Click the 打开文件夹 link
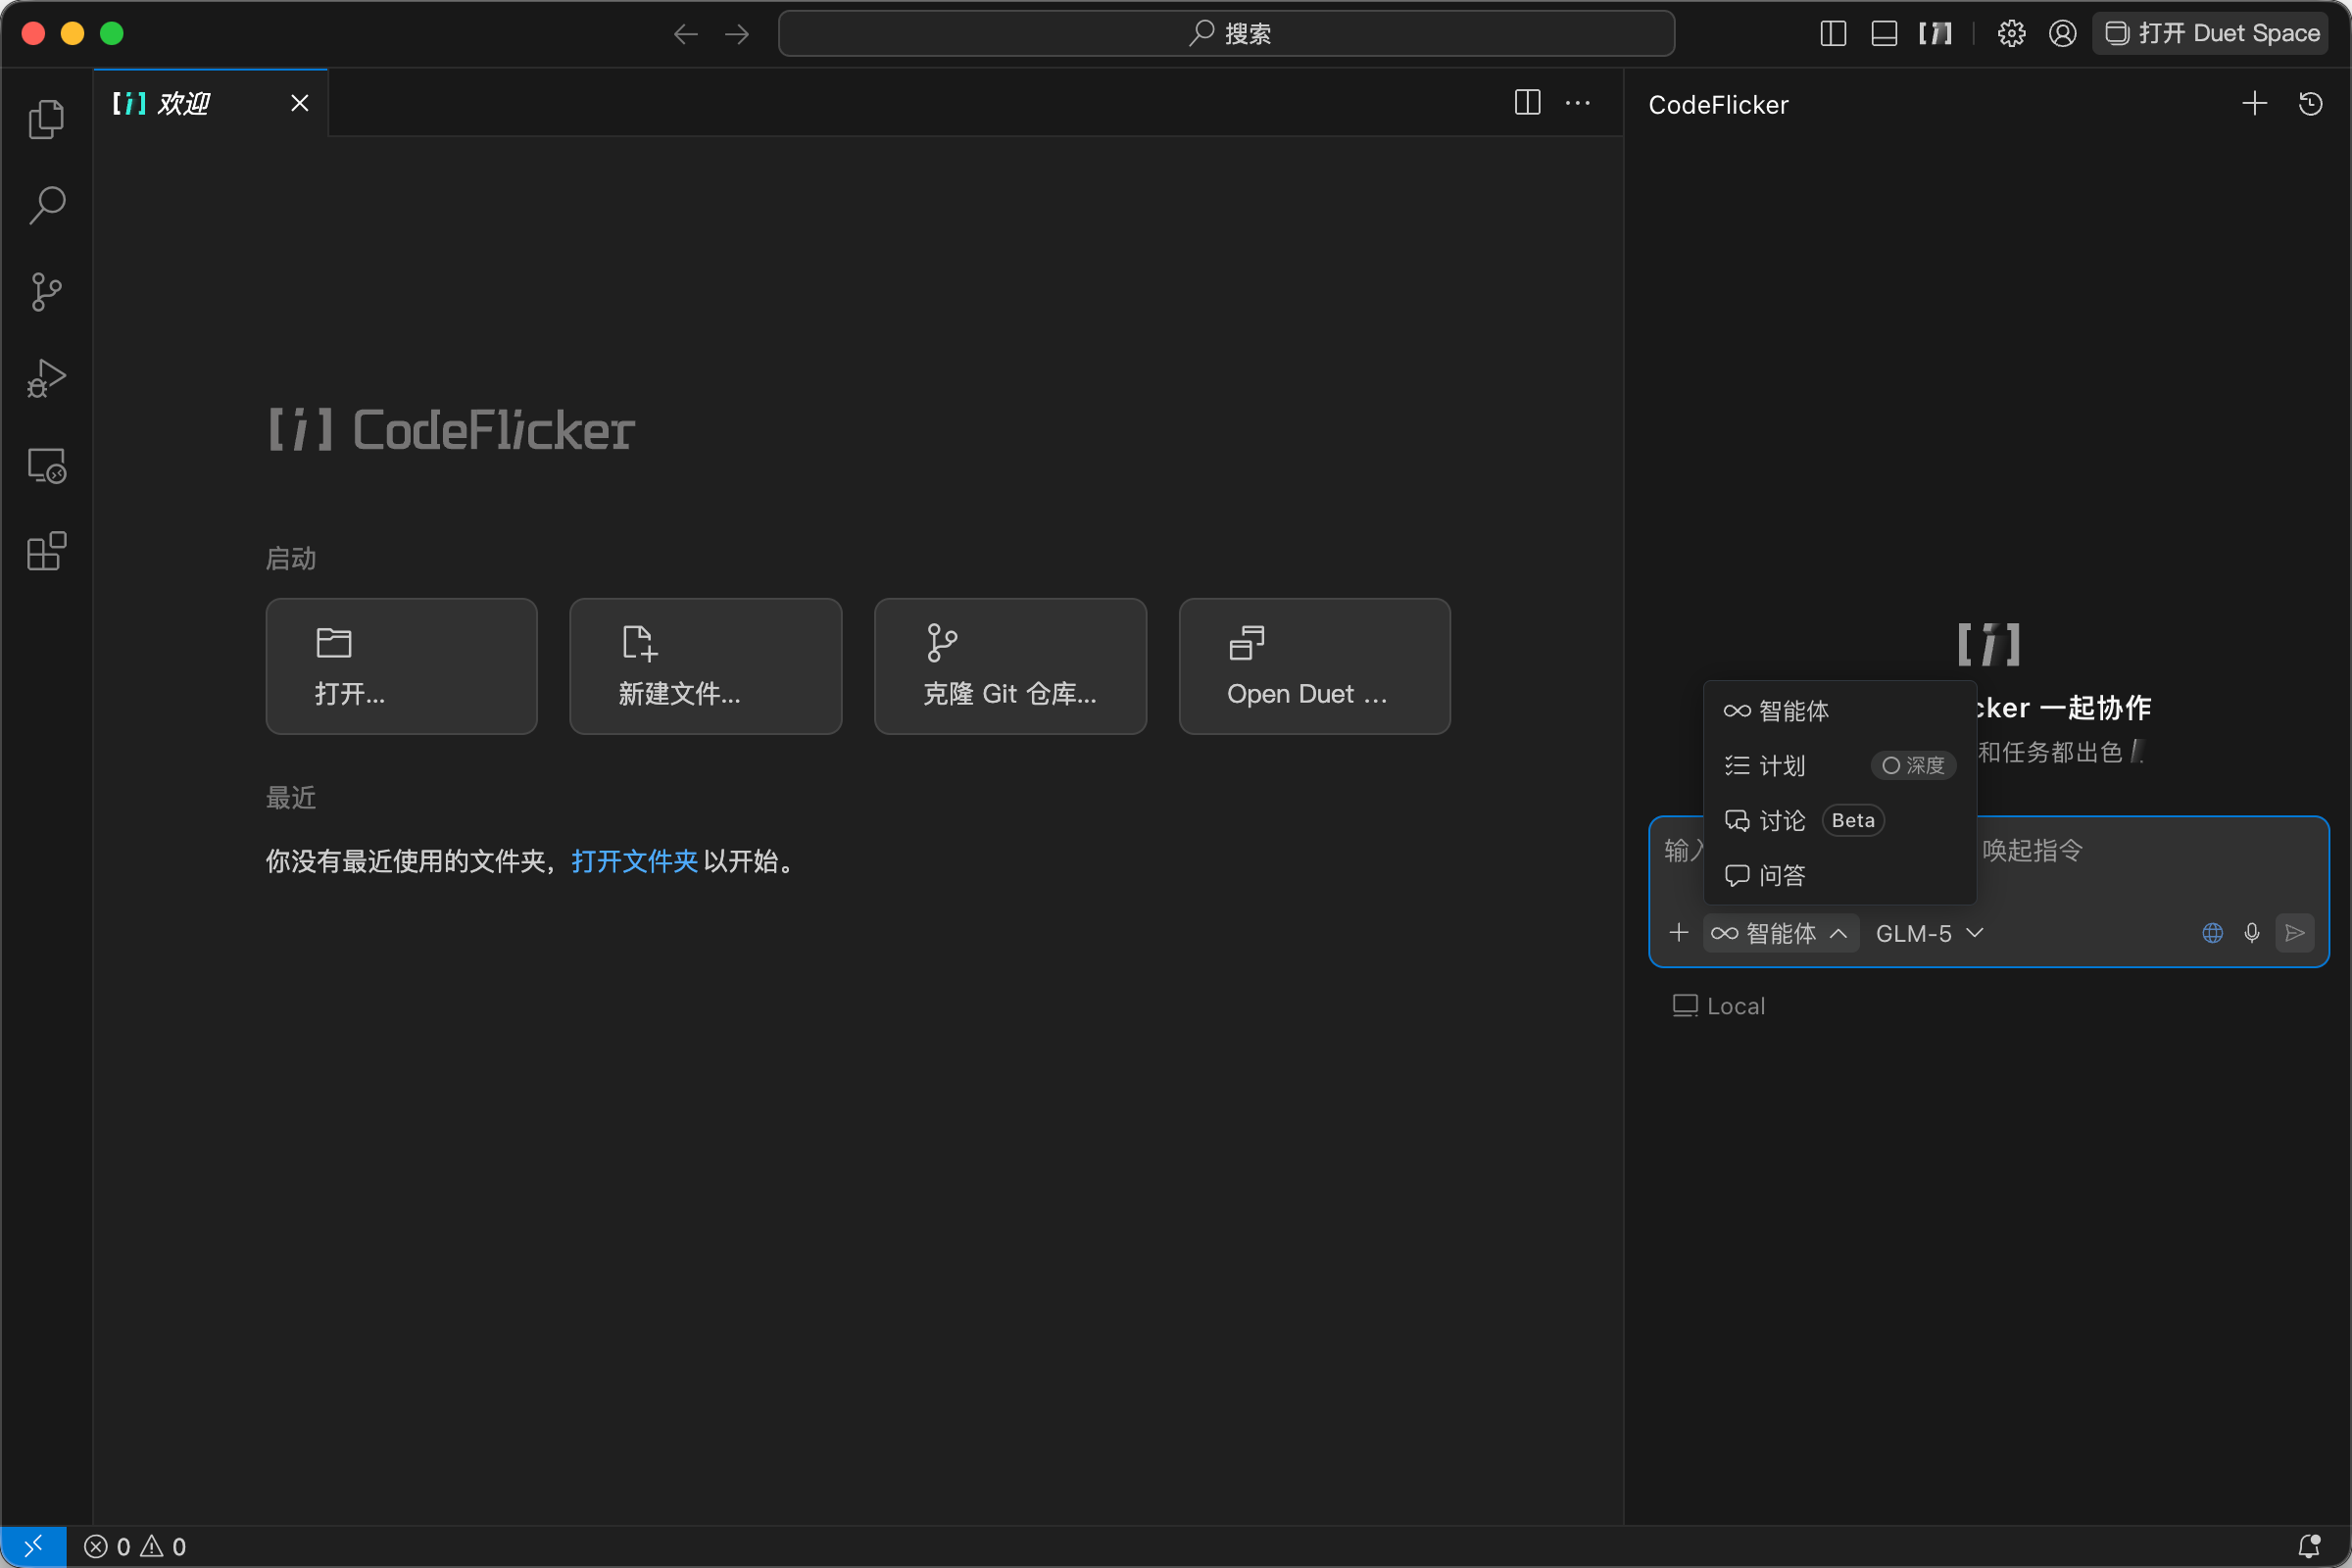The width and height of the screenshot is (2352, 1568). point(634,861)
